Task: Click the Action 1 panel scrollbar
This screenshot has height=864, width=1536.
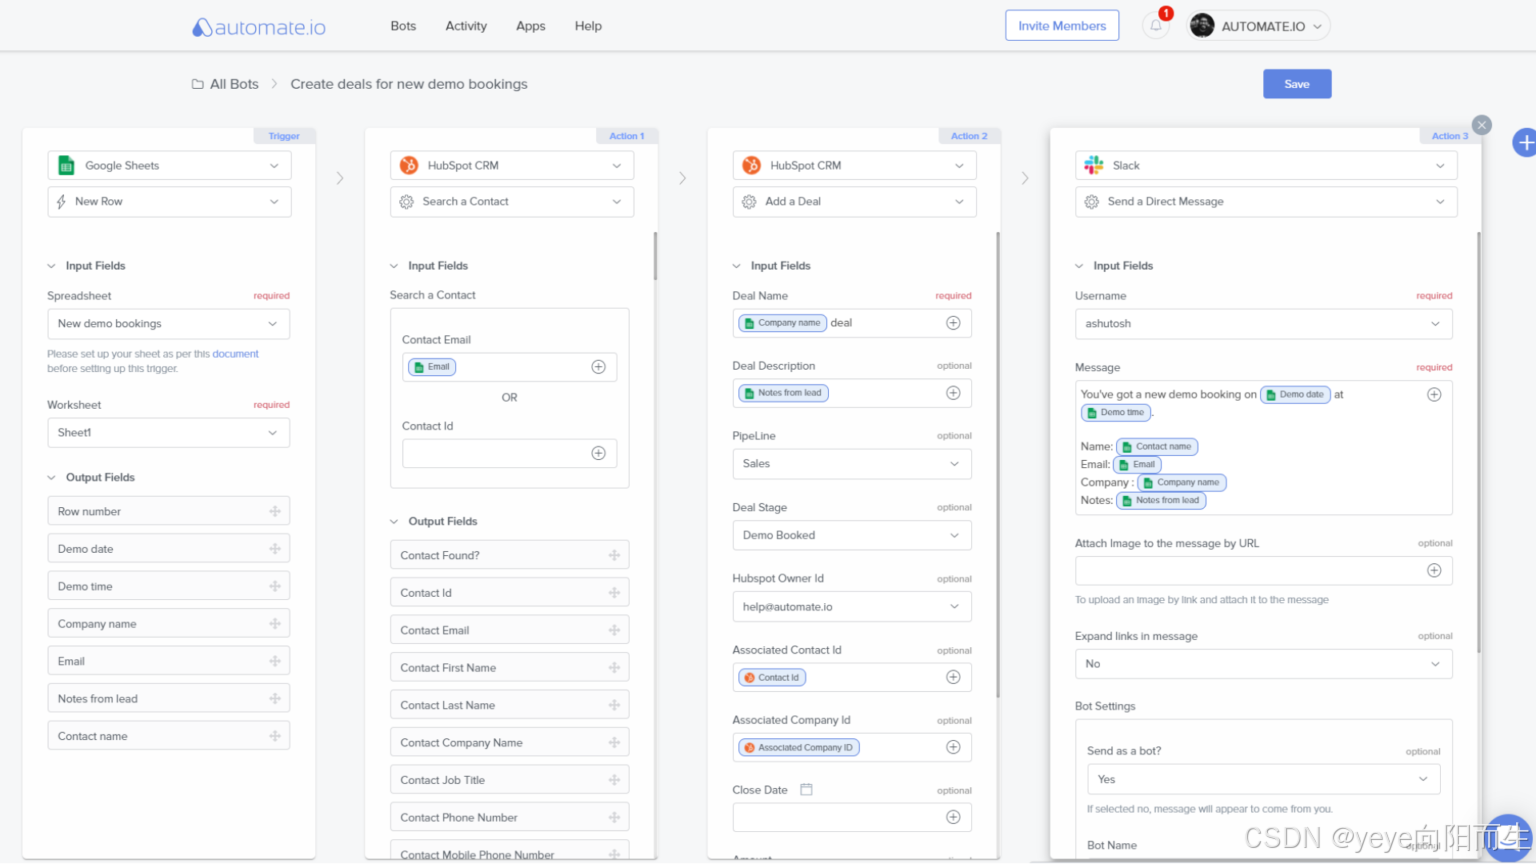Action: point(655,256)
